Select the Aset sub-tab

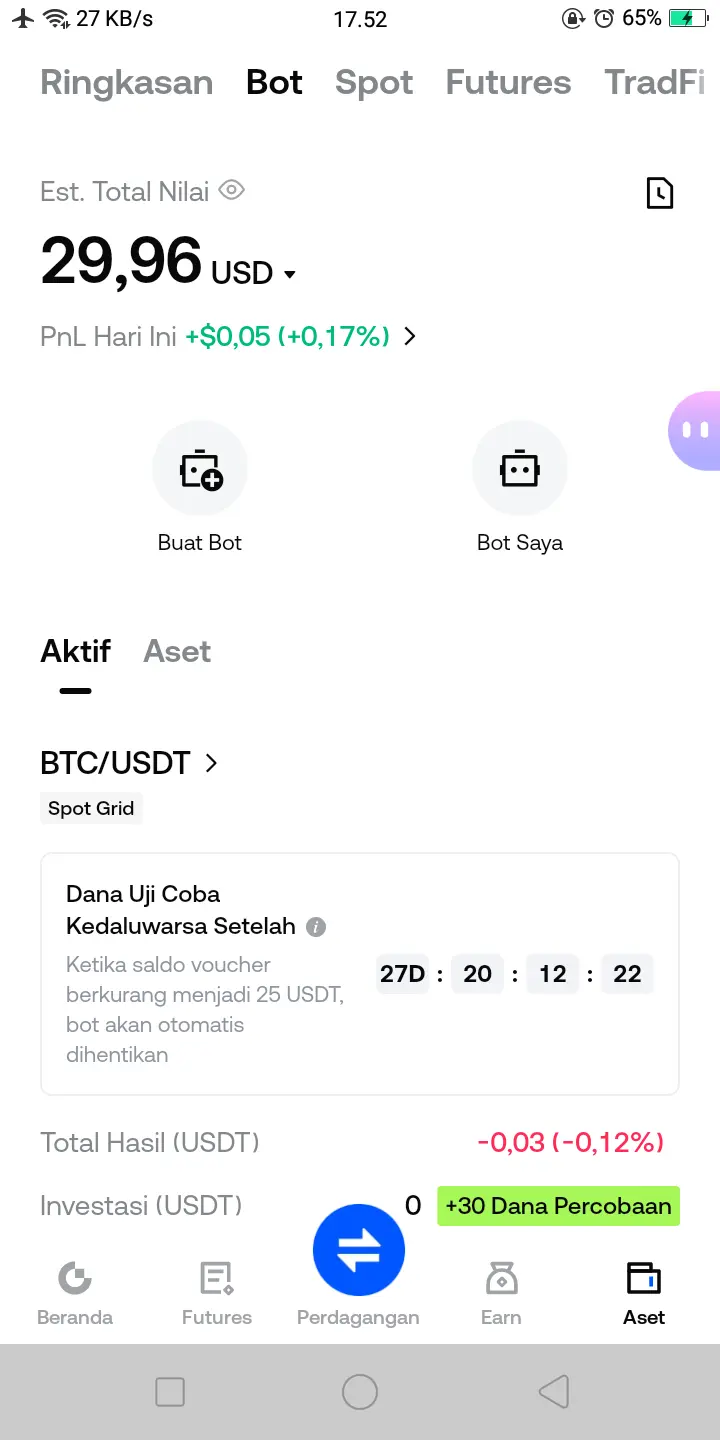click(177, 652)
